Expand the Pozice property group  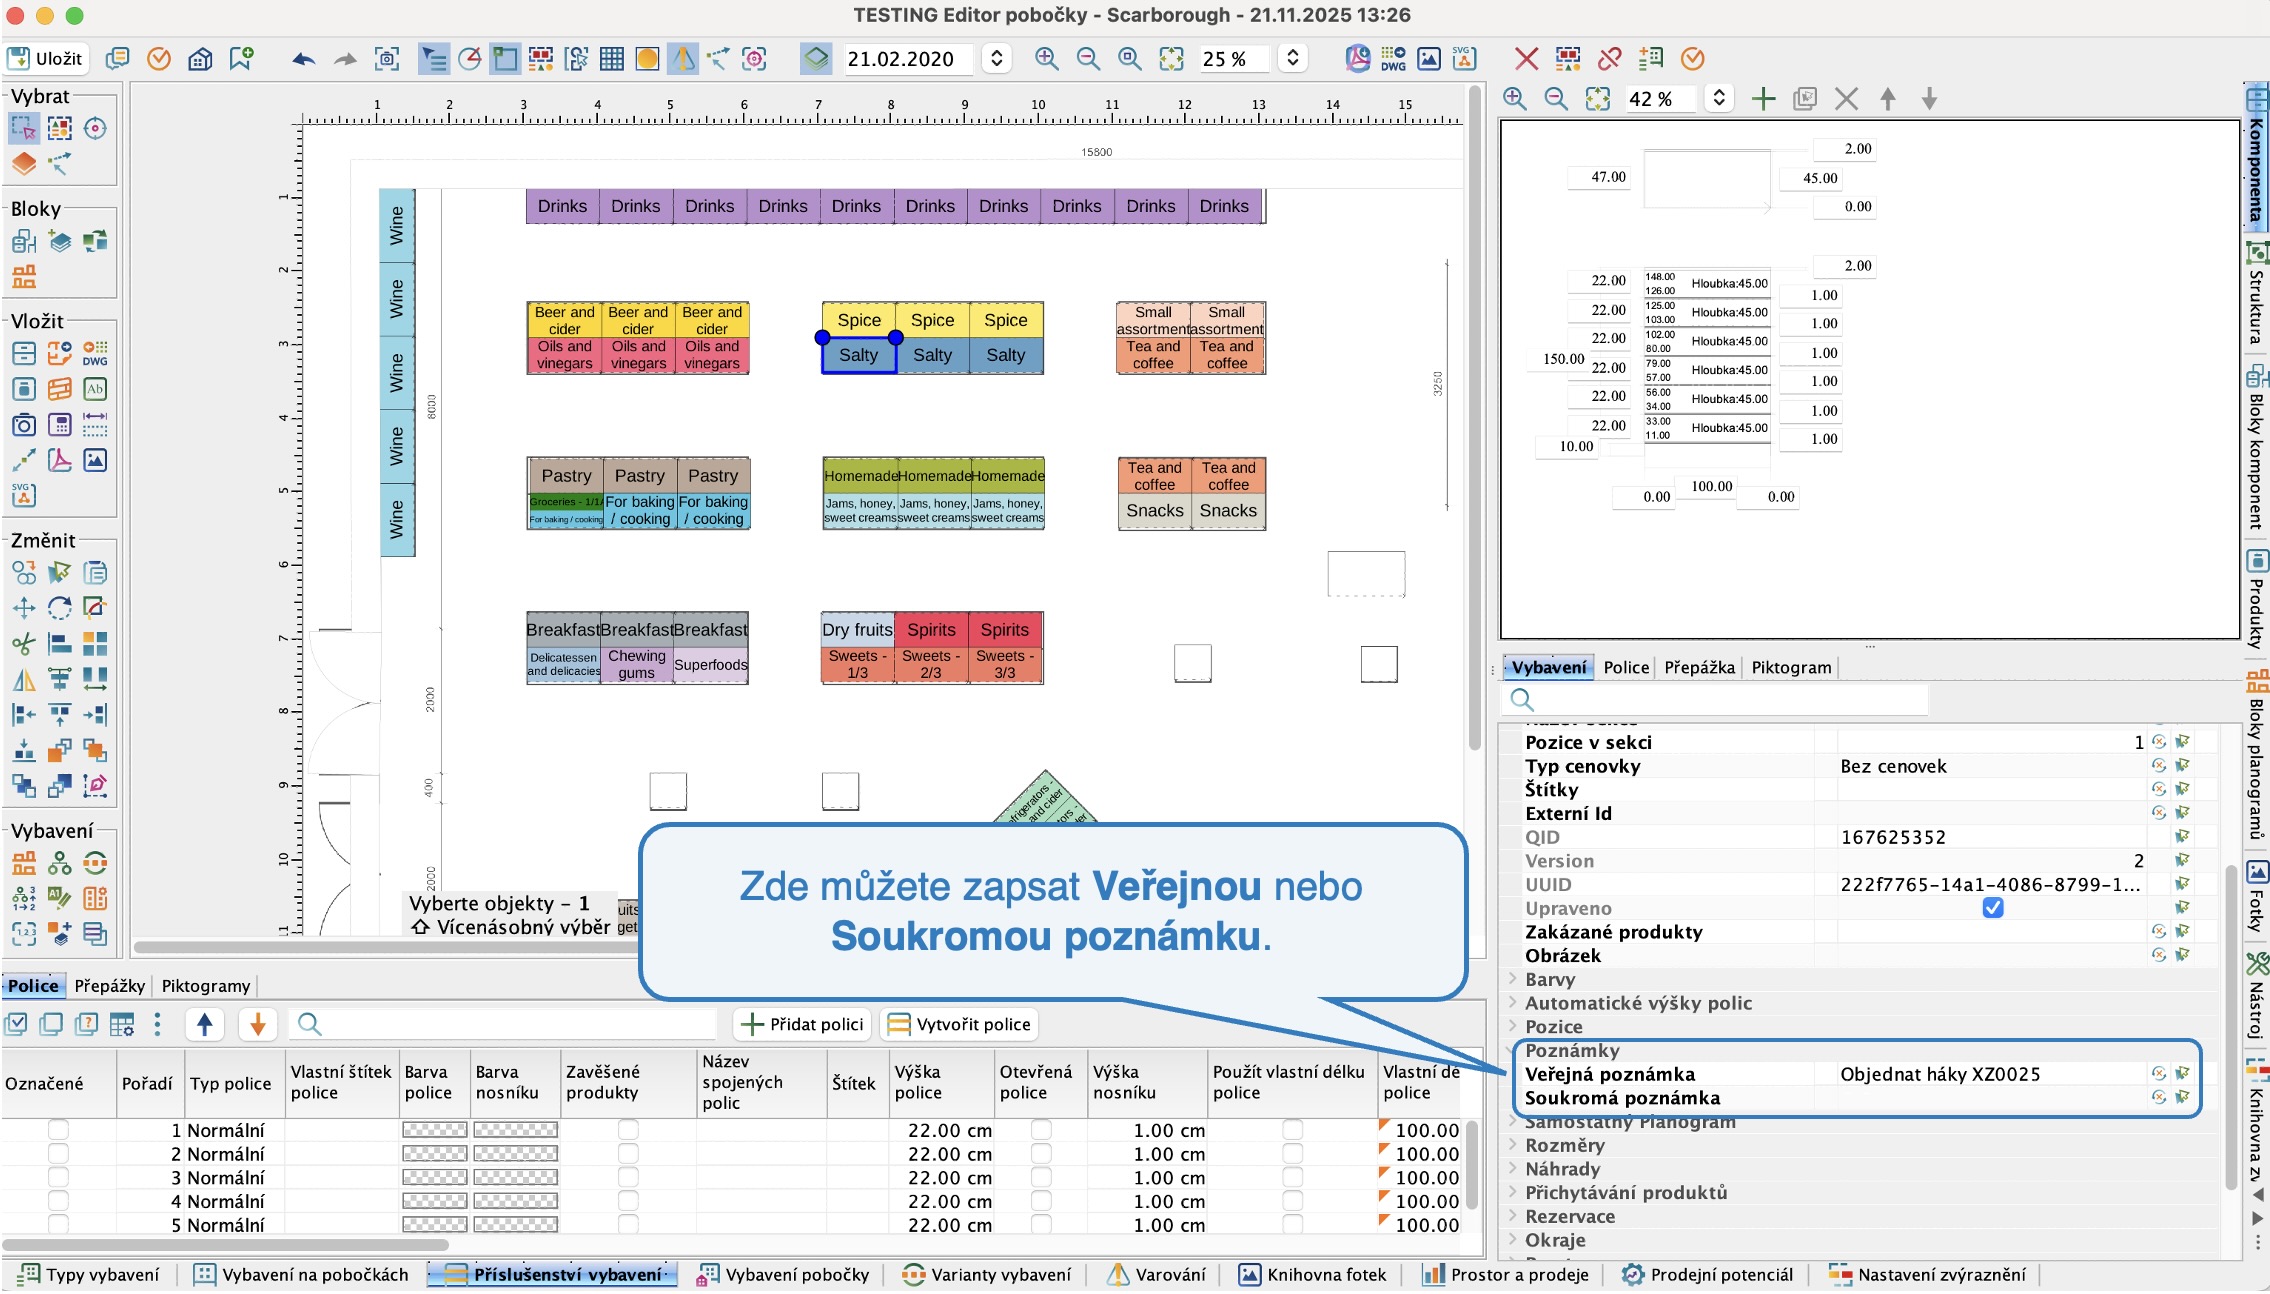(x=1513, y=1027)
